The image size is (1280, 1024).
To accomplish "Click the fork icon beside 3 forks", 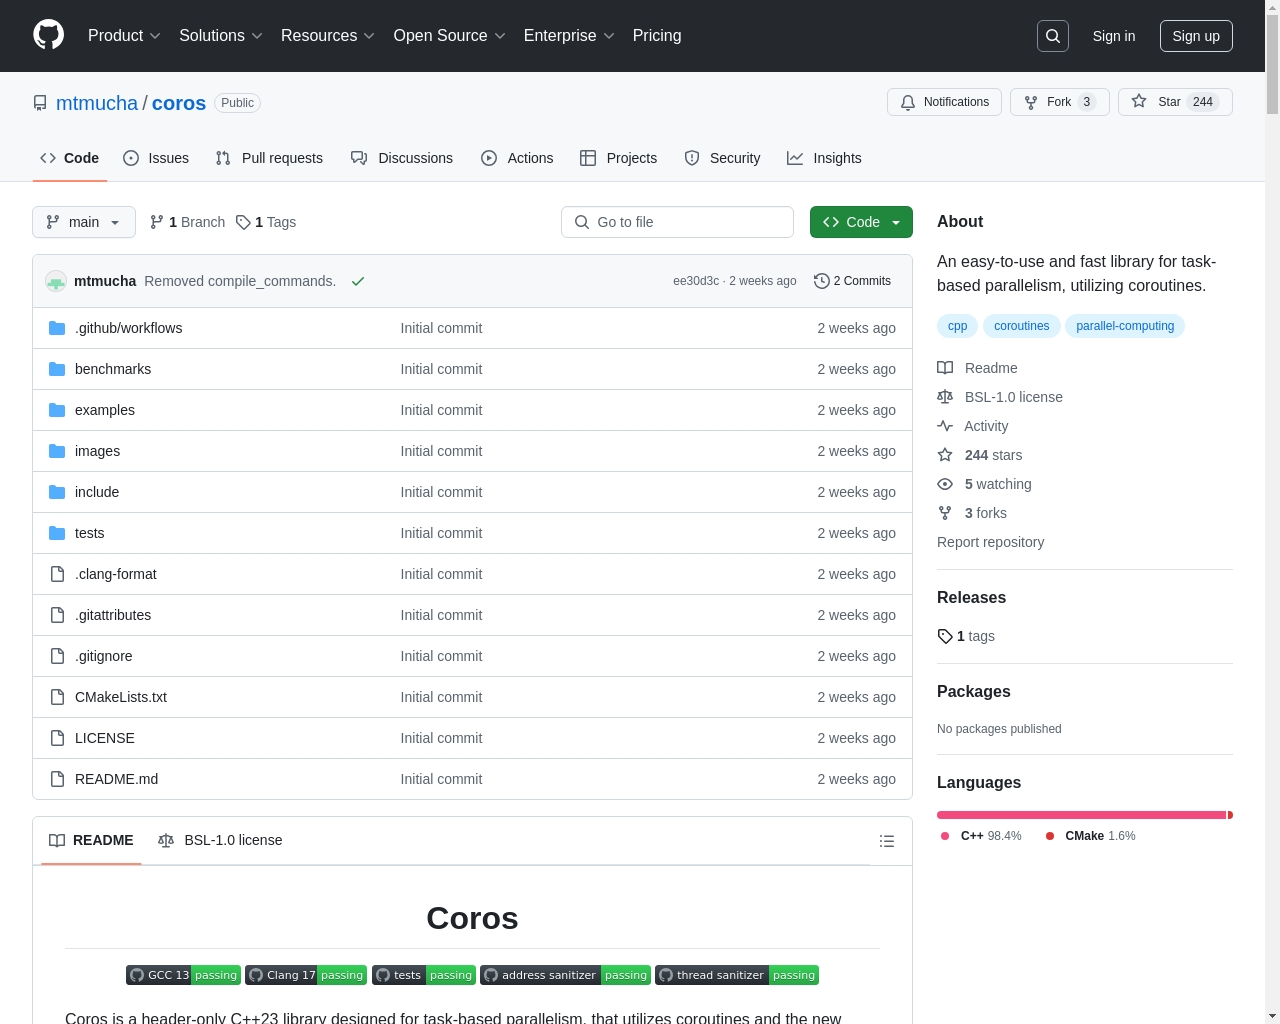I will click(945, 513).
